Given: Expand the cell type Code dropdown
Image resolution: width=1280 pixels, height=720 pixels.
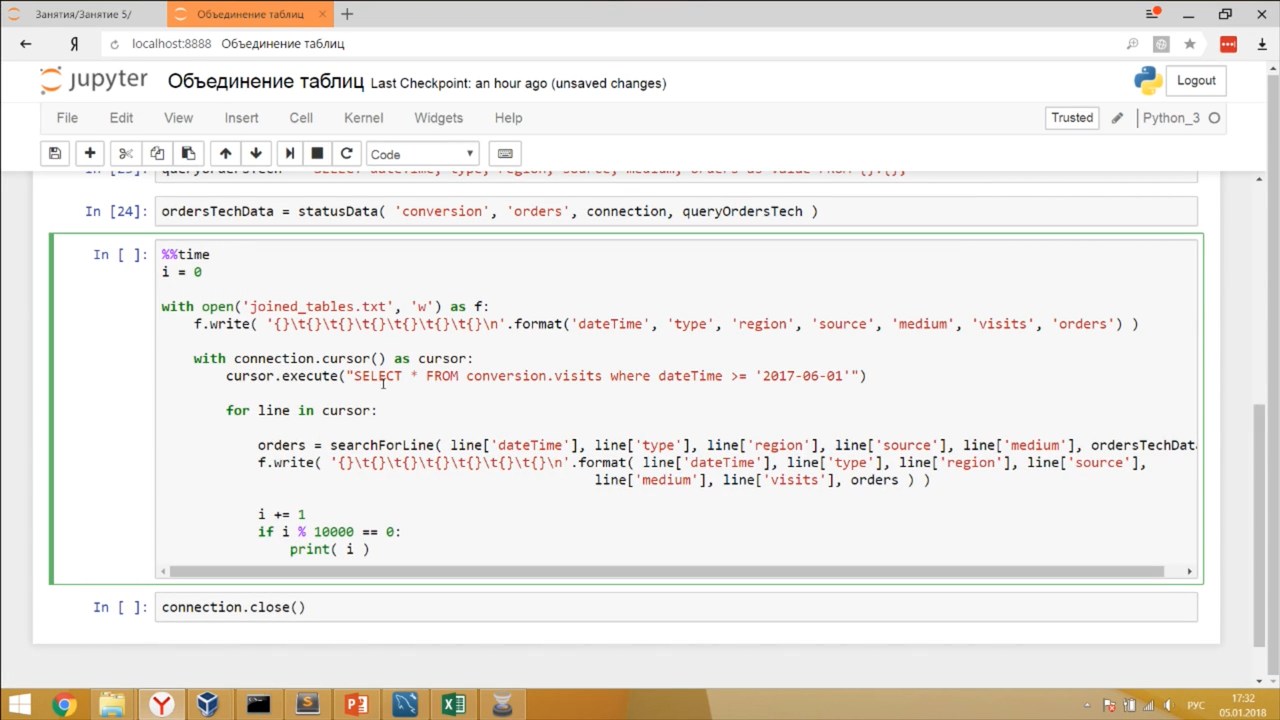Looking at the screenshot, I should (x=422, y=154).
